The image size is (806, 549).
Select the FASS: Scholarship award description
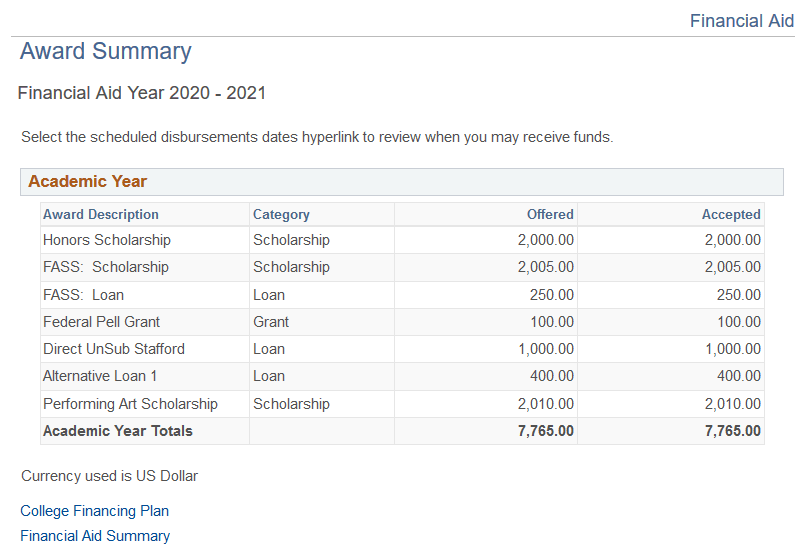pyautogui.click(x=106, y=267)
